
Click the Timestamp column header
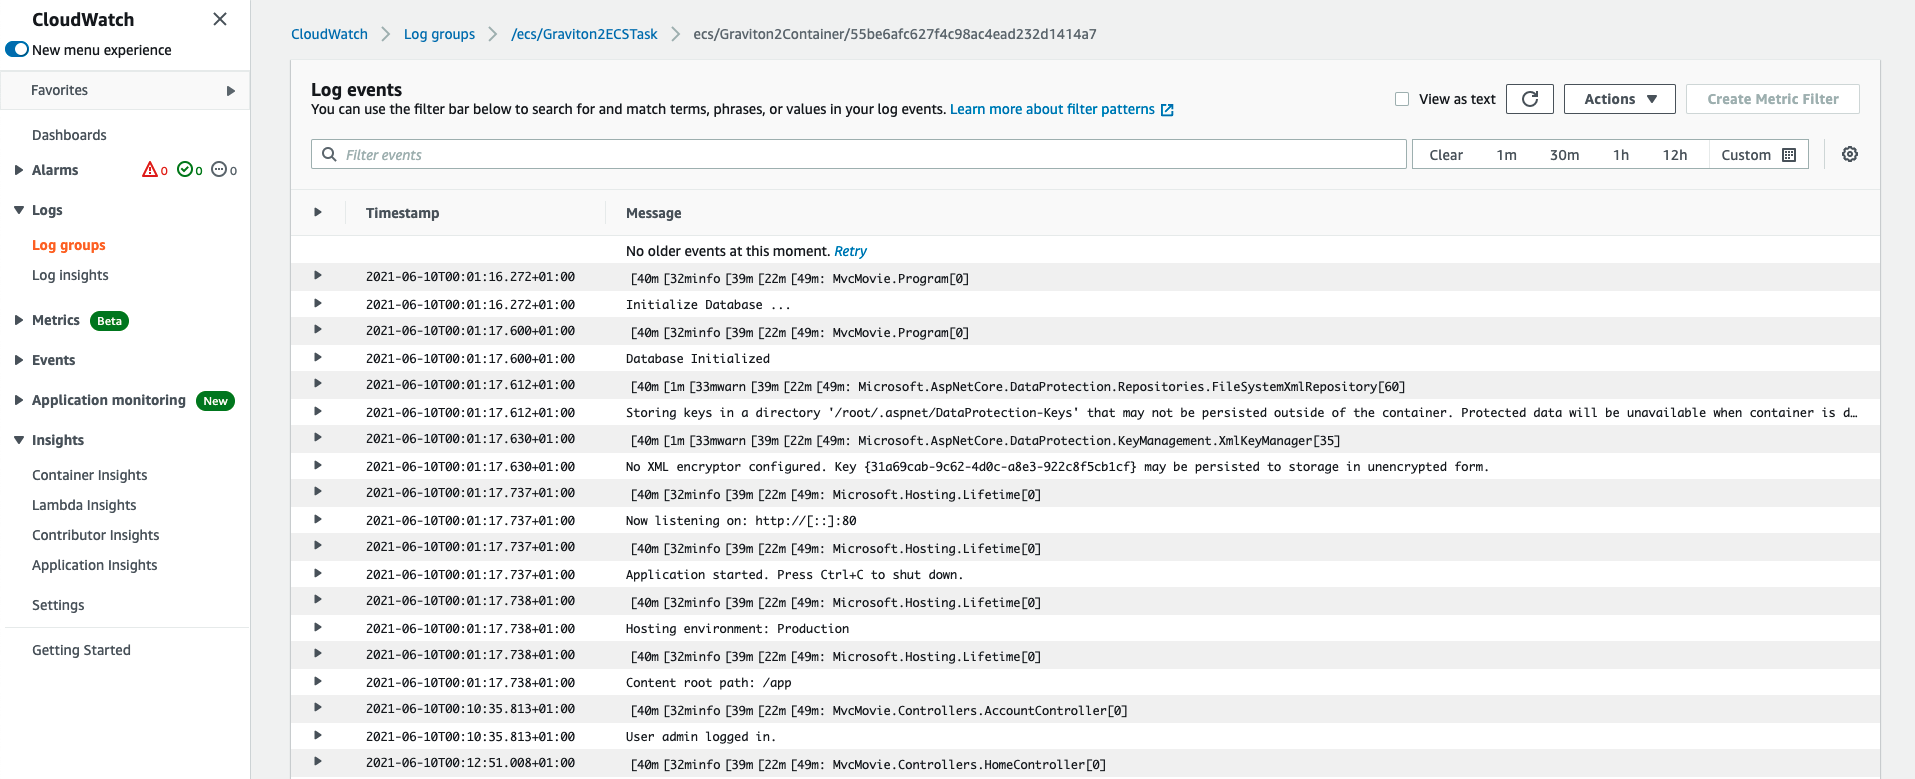coord(402,213)
